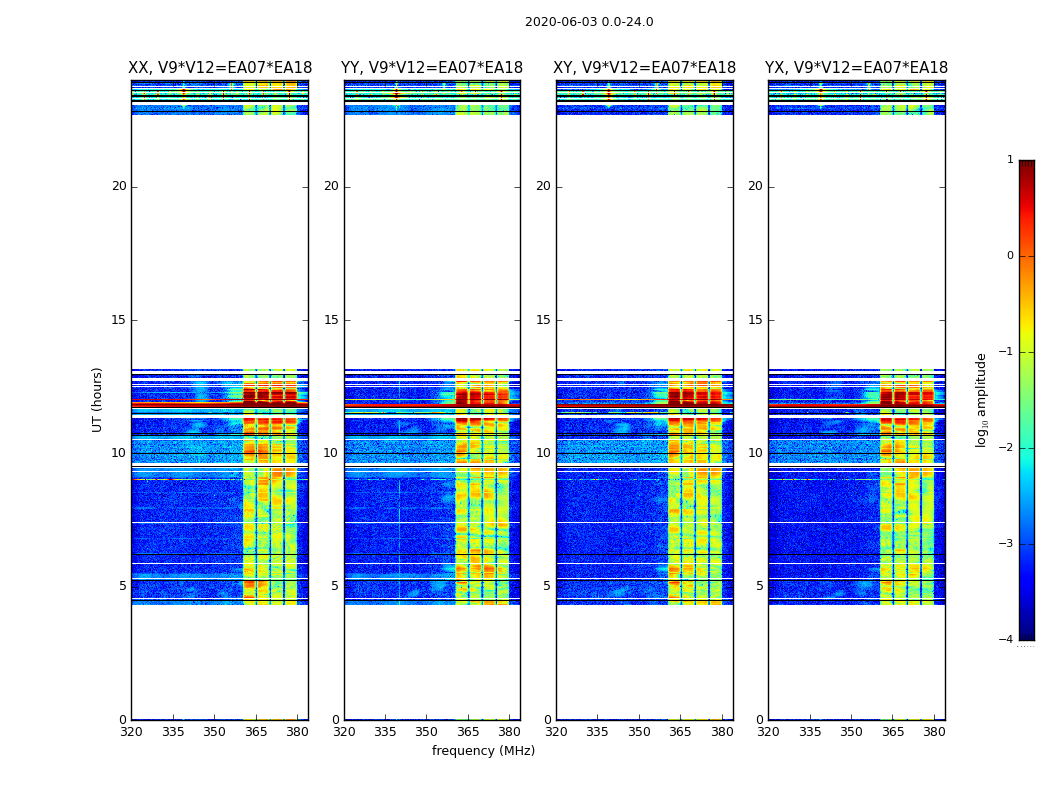Click the UT (hours) y-axis label

[x=98, y=399]
